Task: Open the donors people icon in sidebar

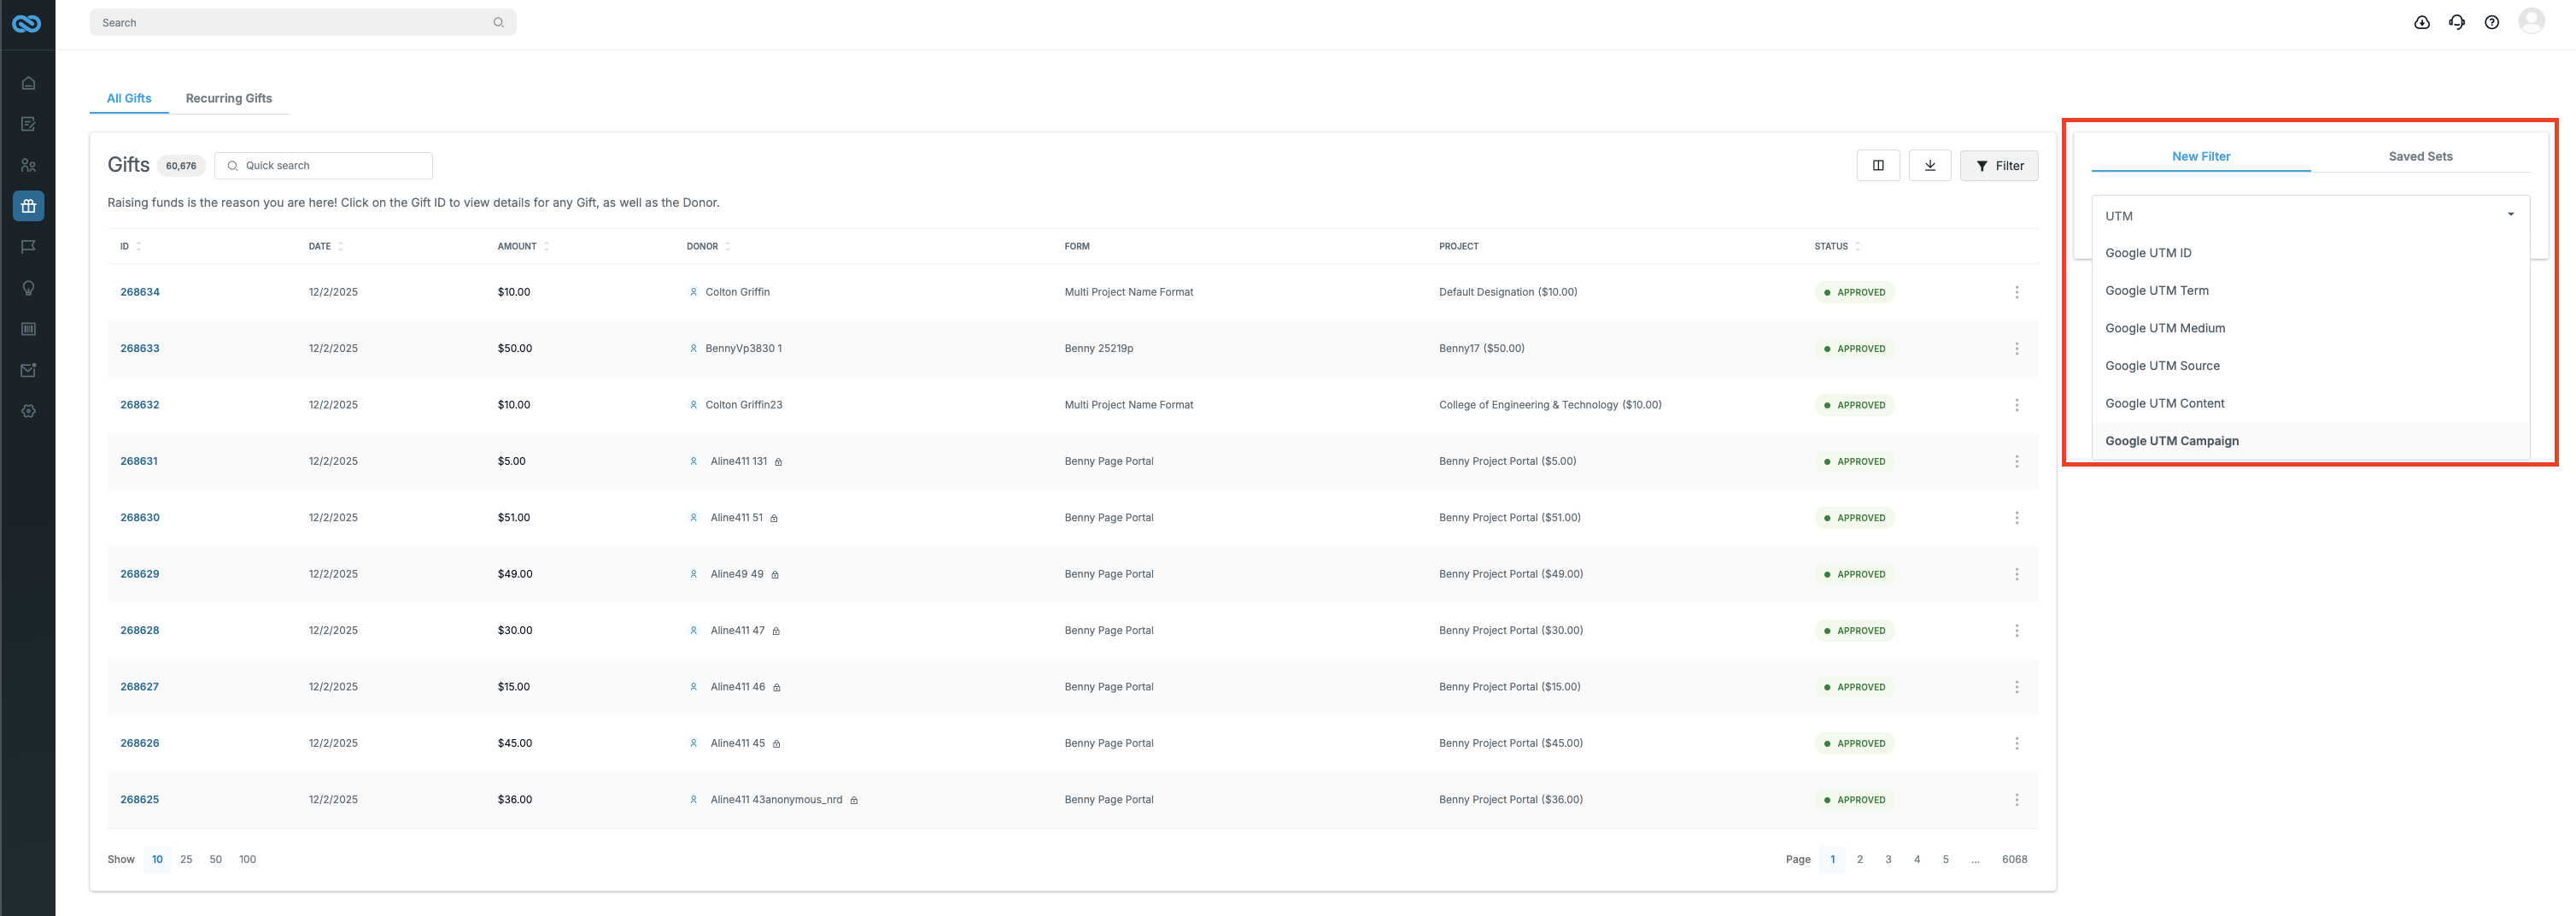Action: pos(28,165)
